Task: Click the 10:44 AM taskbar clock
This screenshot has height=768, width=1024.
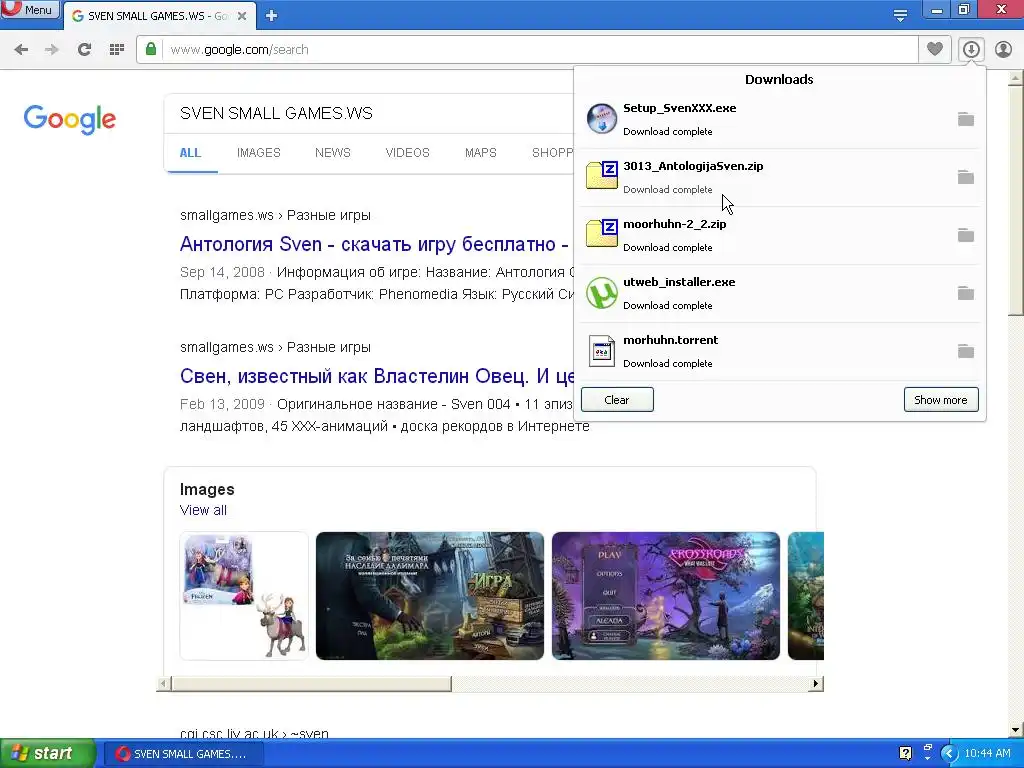Action: pyautogui.click(x=987, y=754)
